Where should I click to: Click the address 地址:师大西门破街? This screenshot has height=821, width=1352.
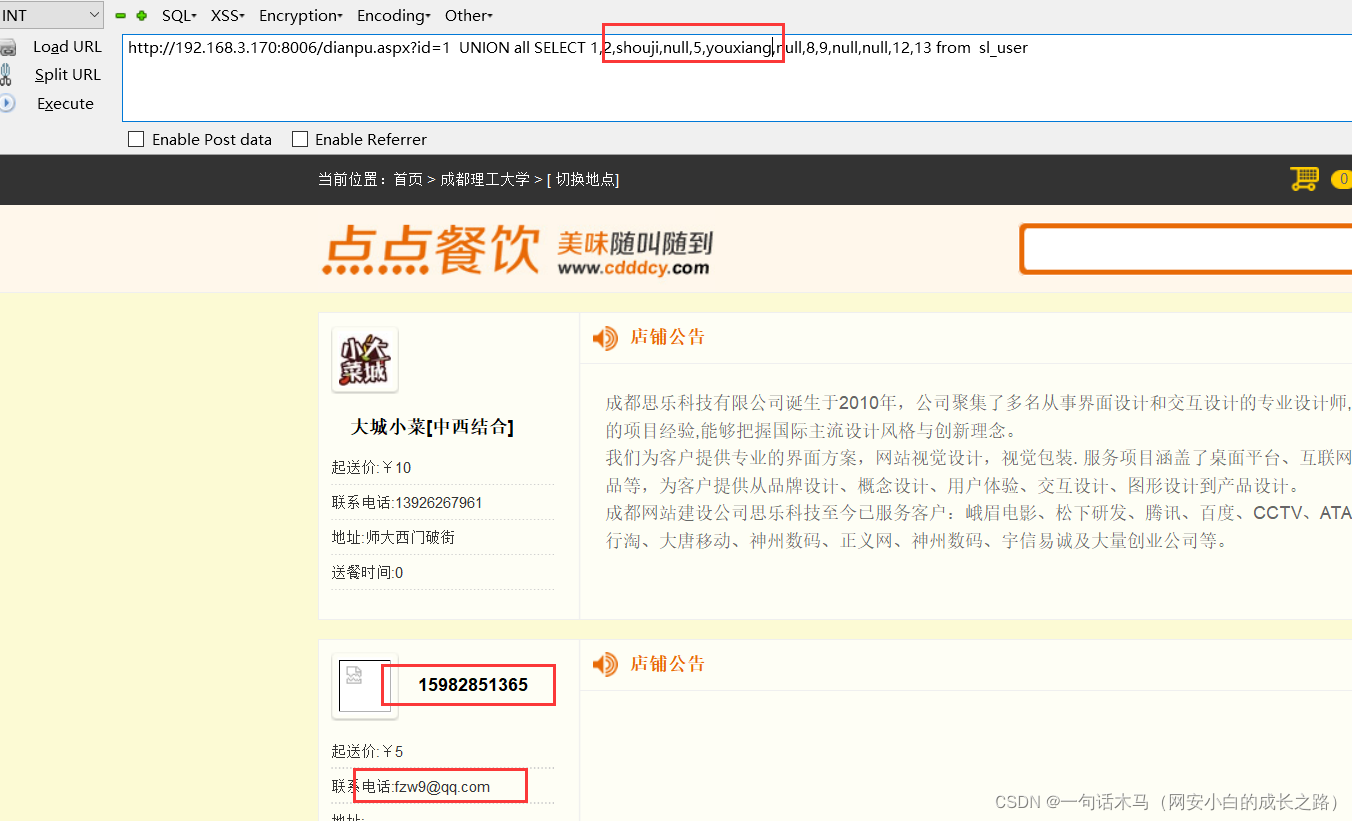[x=393, y=538]
